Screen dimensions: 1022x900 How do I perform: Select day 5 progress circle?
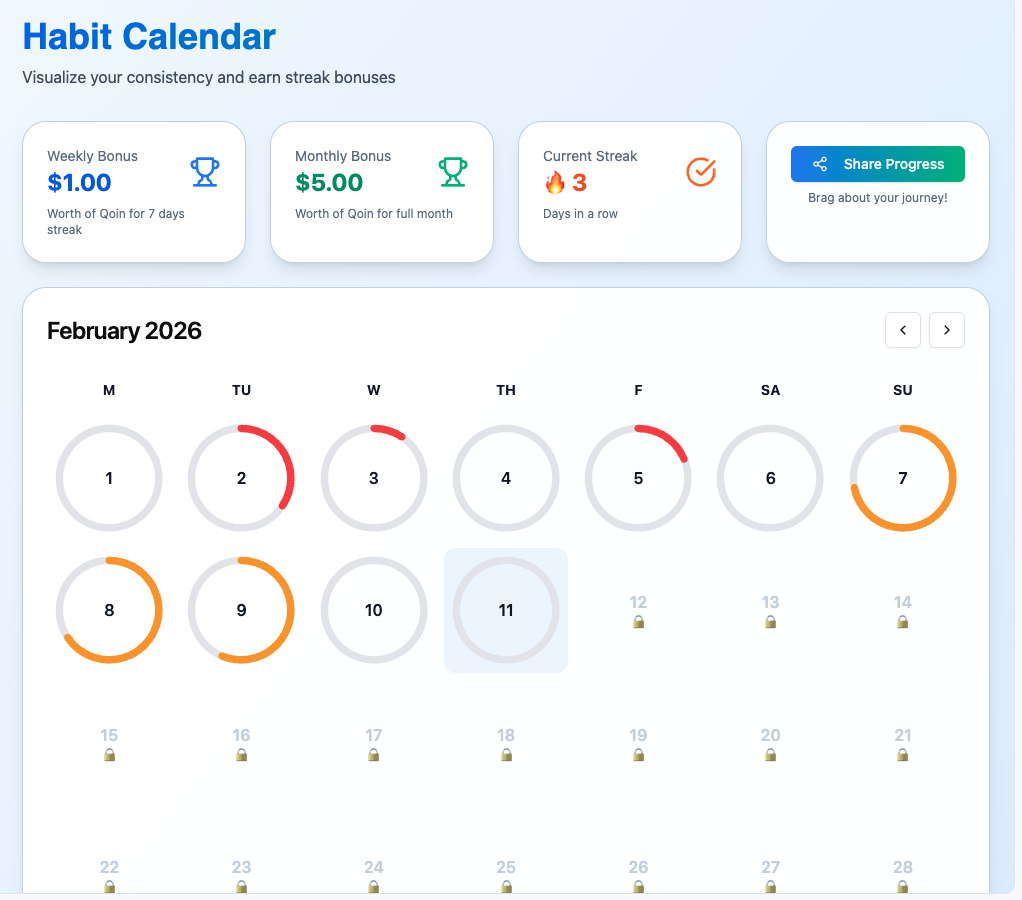click(x=638, y=478)
